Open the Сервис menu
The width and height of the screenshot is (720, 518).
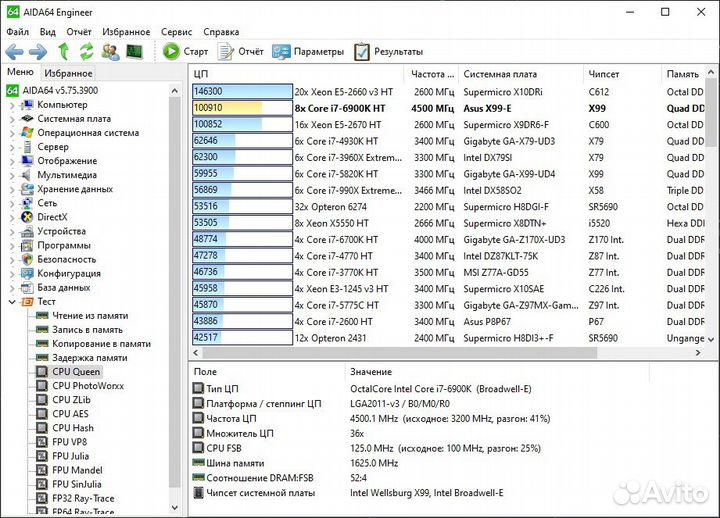point(176,32)
